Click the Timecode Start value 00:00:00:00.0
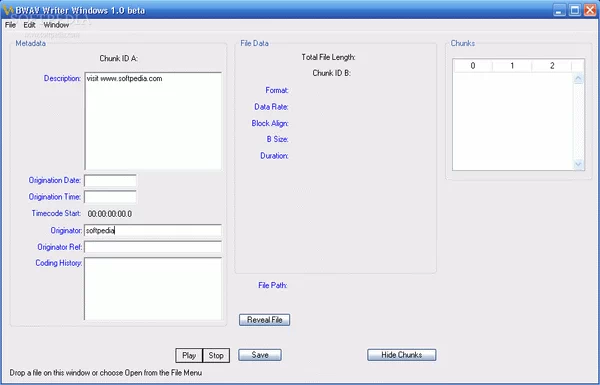This screenshot has width=600, height=385. [x=110, y=214]
